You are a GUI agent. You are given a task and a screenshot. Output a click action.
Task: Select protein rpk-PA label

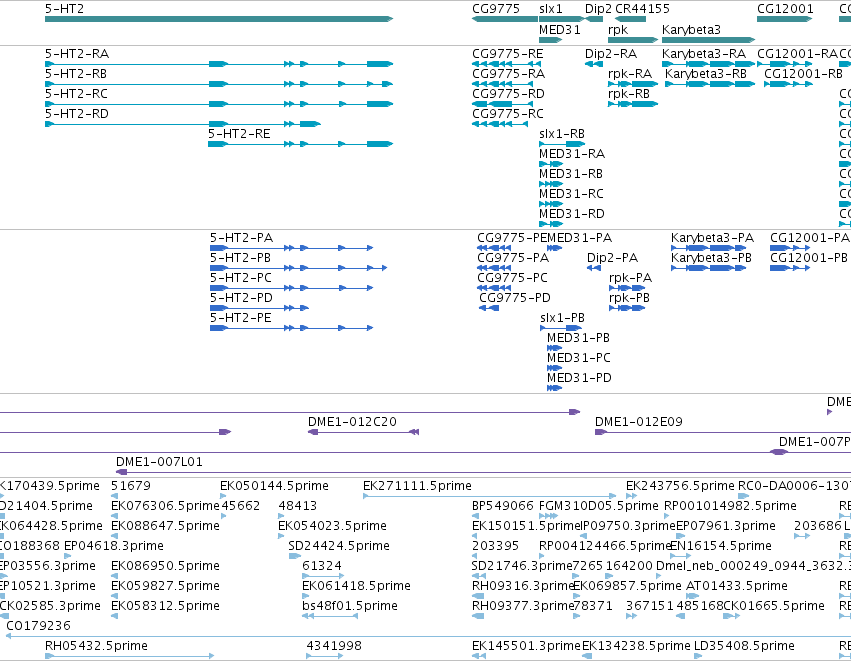point(631,278)
